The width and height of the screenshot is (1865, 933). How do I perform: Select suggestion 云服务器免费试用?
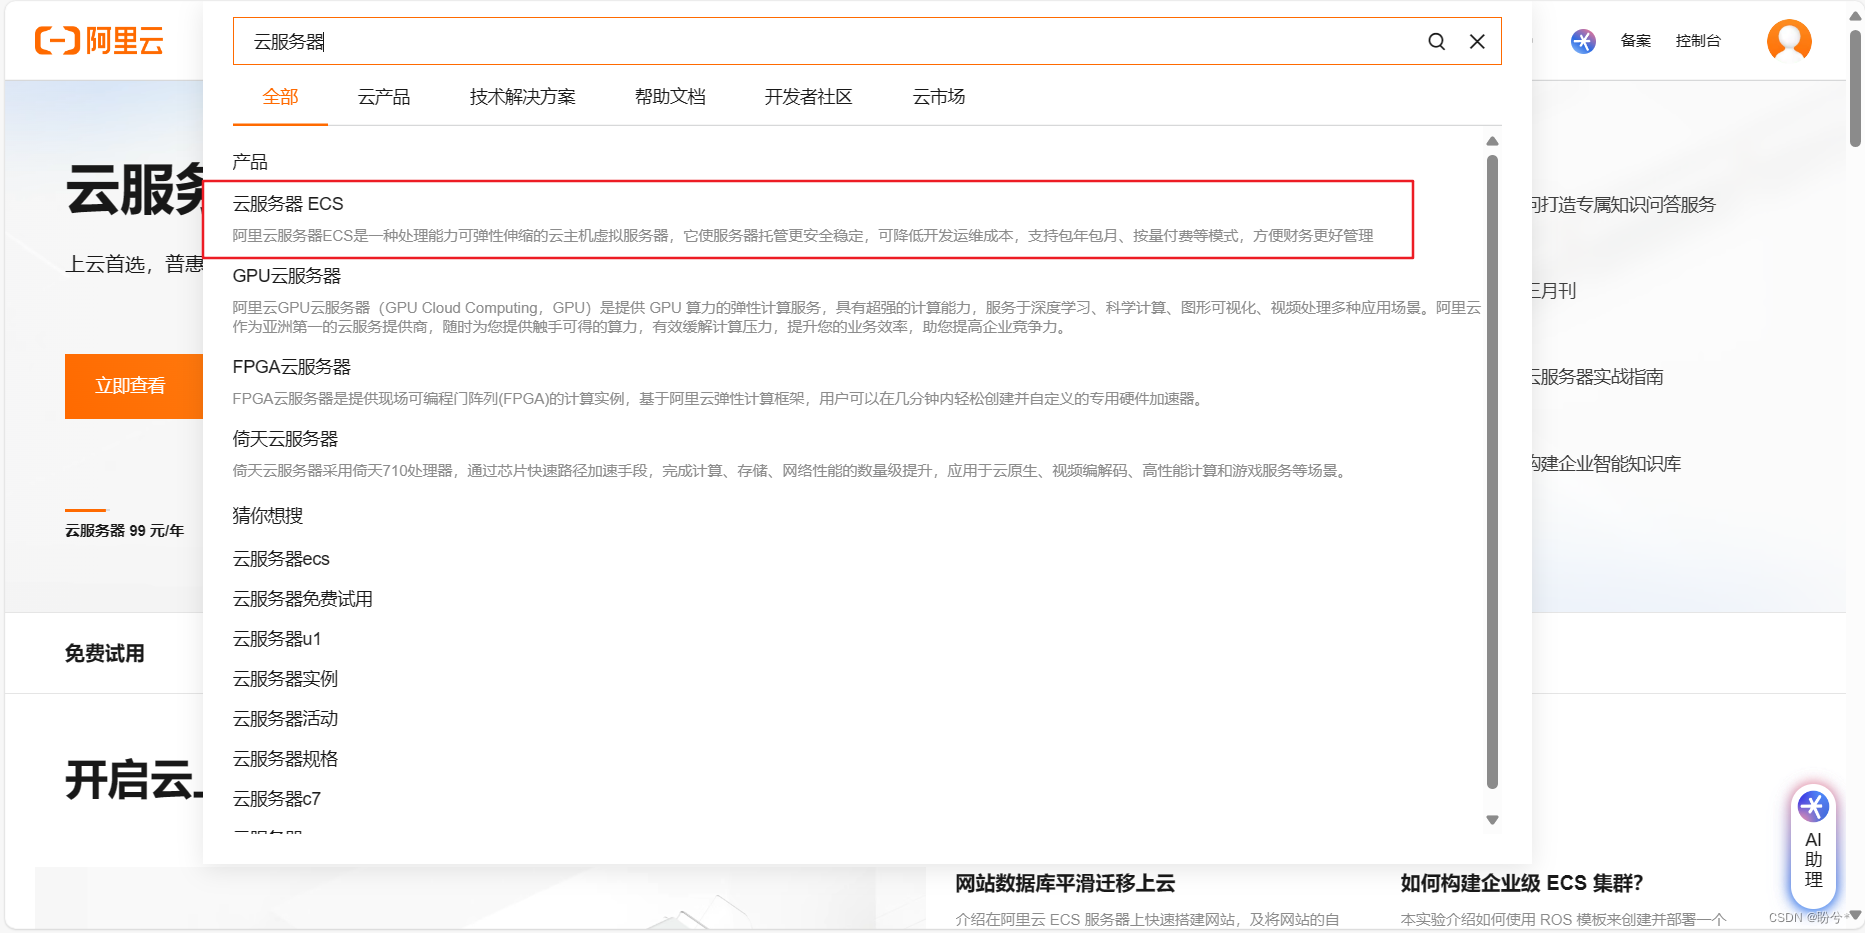(x=303, y=599)
